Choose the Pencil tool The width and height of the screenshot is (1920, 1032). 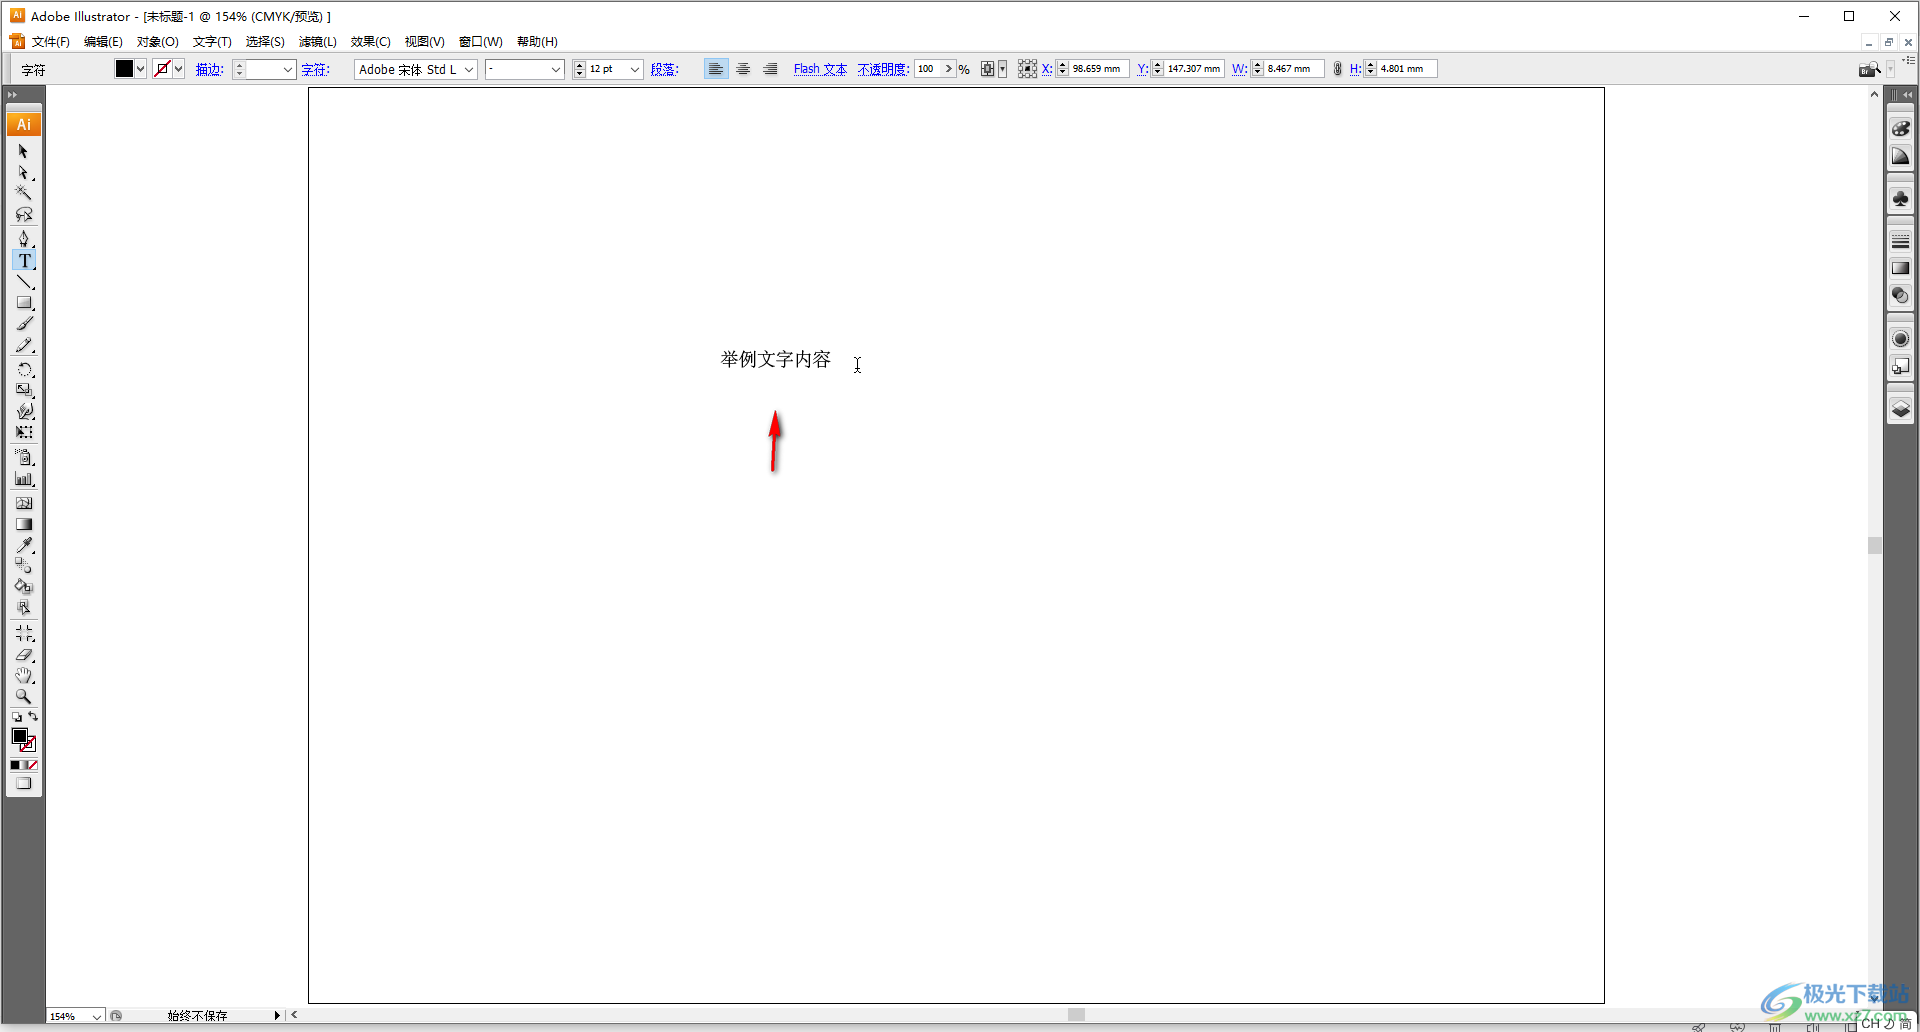click(24, 345)
